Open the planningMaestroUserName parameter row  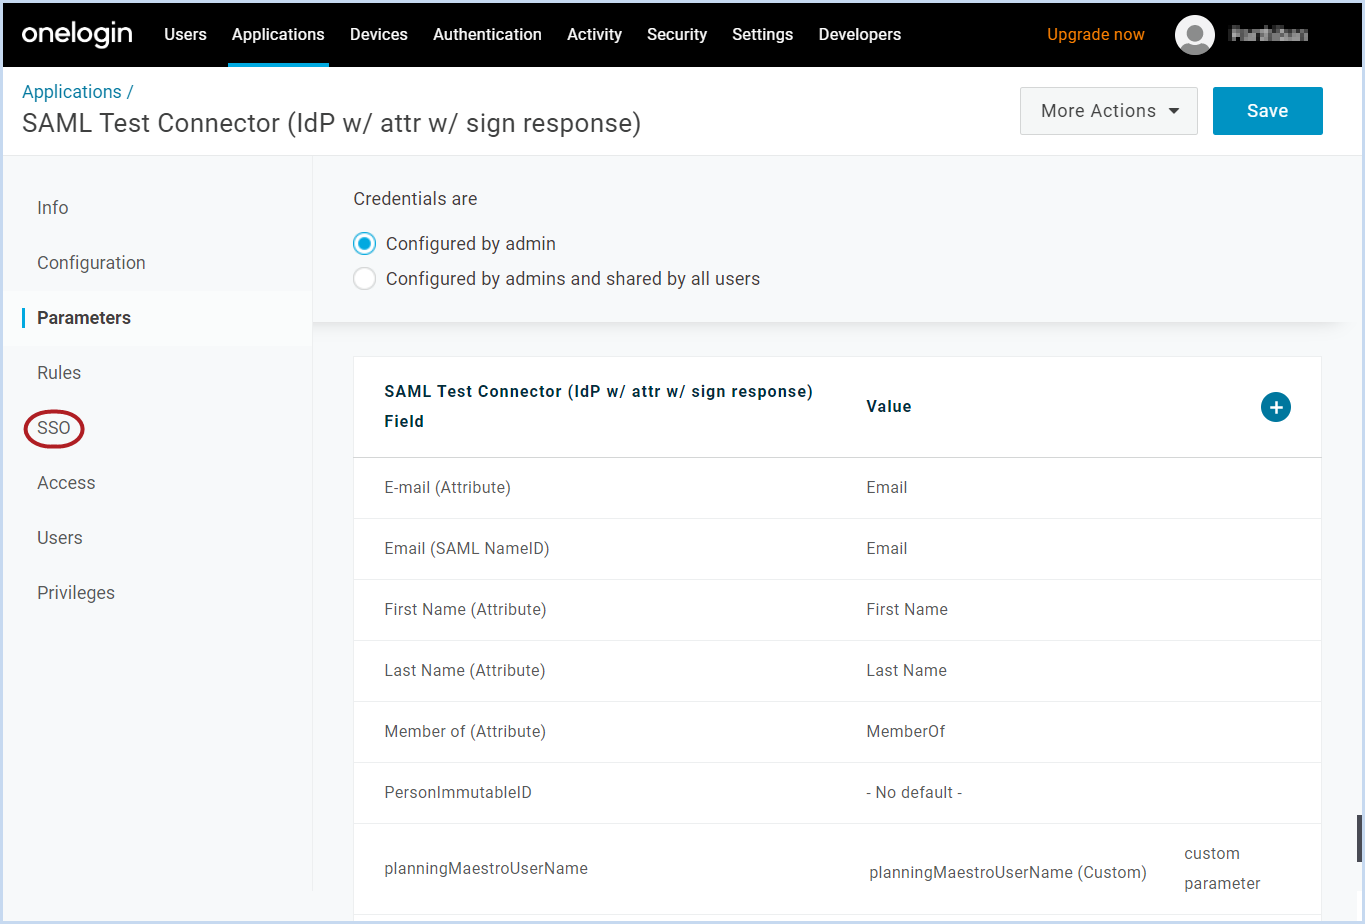coord(837,869)
